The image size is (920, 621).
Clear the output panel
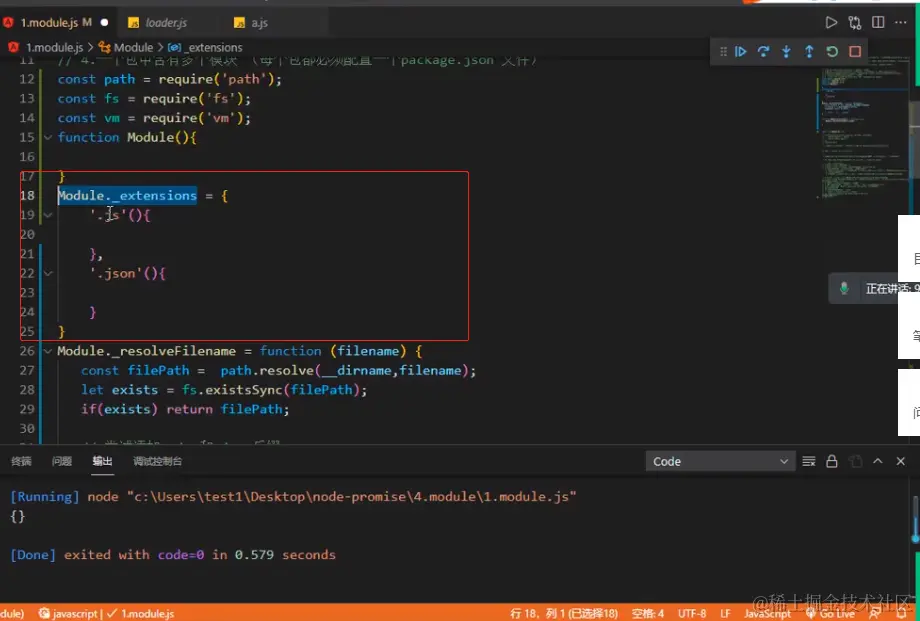809,461
